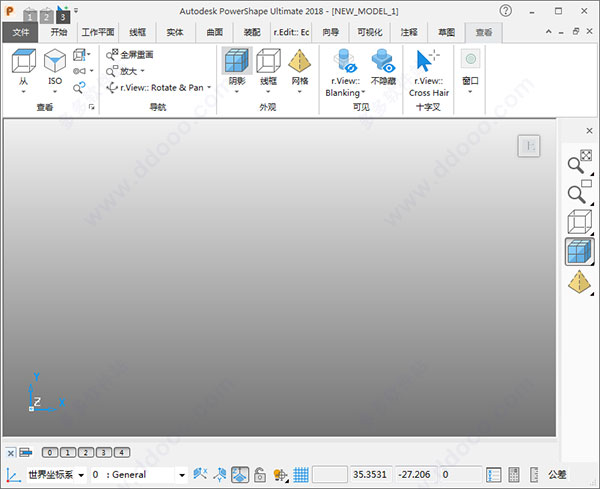600x489 pixels.
Task: Click r.View:: Blanking icon
Action: coord(345,61)
